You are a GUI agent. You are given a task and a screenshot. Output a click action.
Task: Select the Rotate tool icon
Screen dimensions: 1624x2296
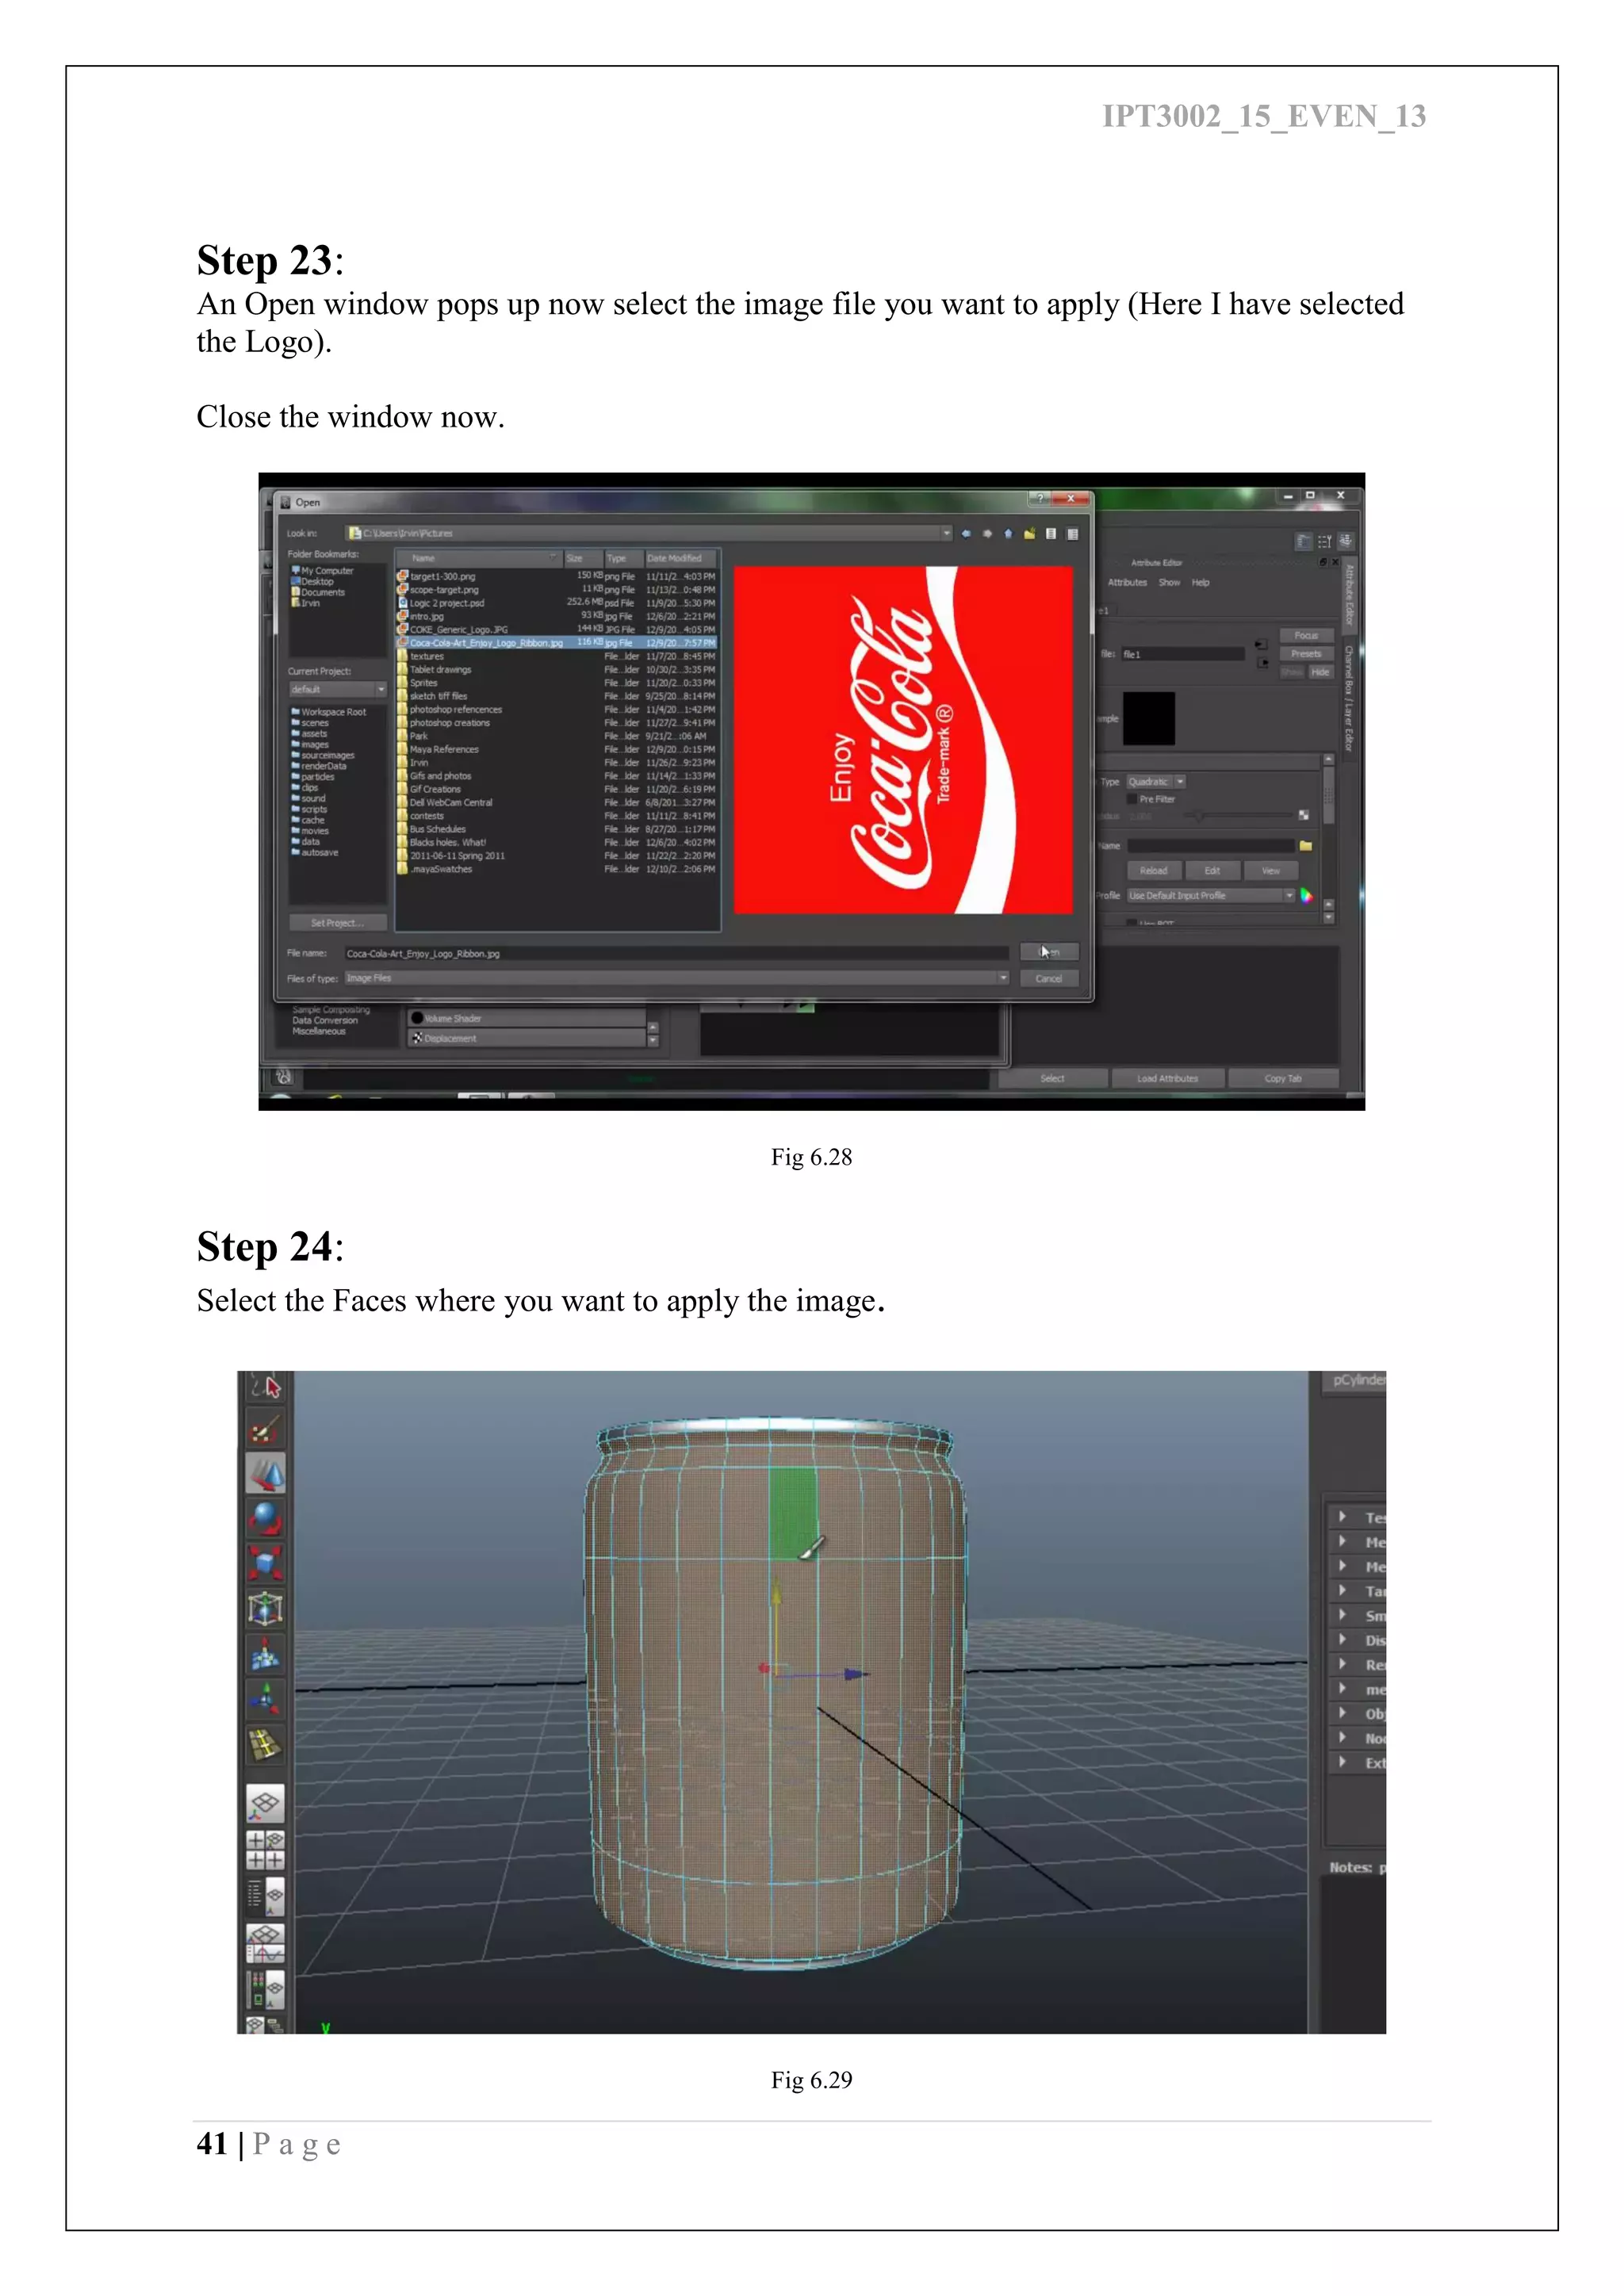(265, 1519)
